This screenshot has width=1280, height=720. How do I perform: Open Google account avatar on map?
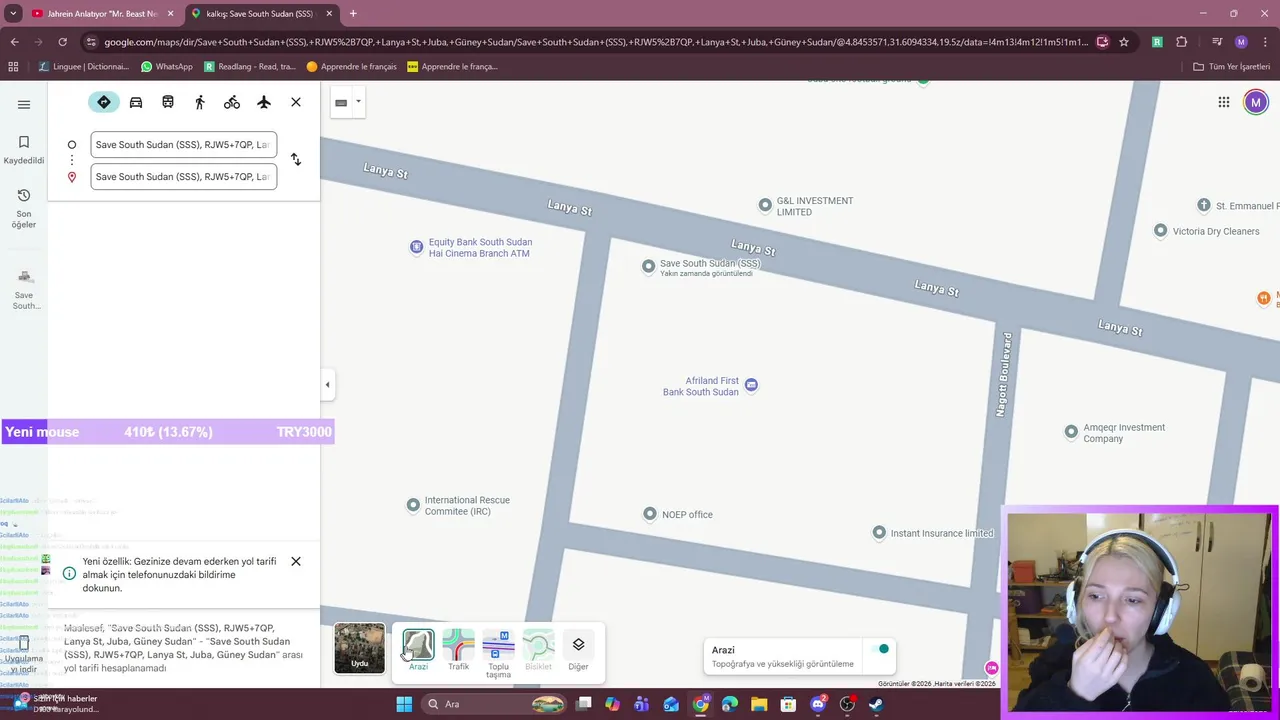[x=1256, y=102]
